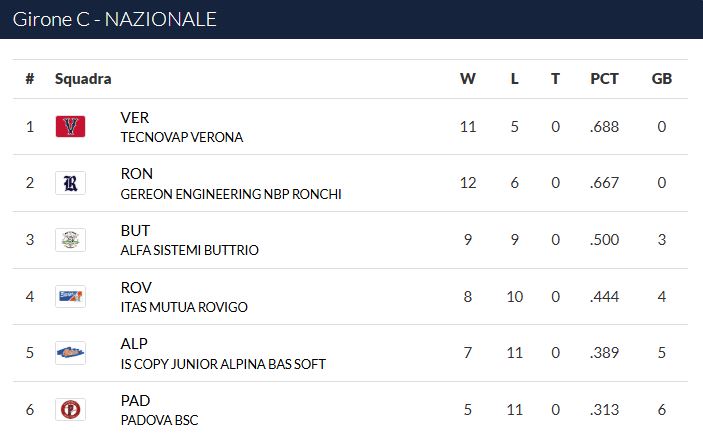Viewport: 703px width, 444px height.
Task: Click the Girone C - NAZIONALE heading
Action: tap(114, 19)
